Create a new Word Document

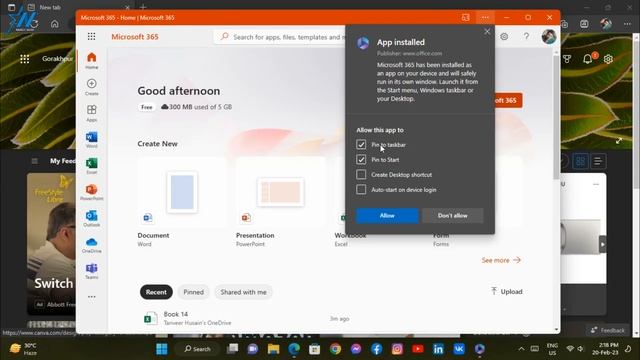[182, 202]
